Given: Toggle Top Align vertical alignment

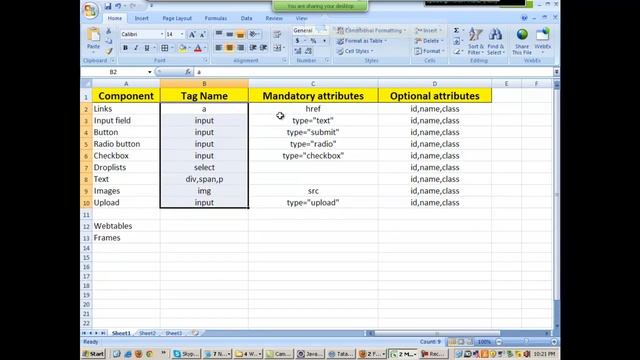Looking at the screenshot, I should pyautogui.click(x=219, y=34).
